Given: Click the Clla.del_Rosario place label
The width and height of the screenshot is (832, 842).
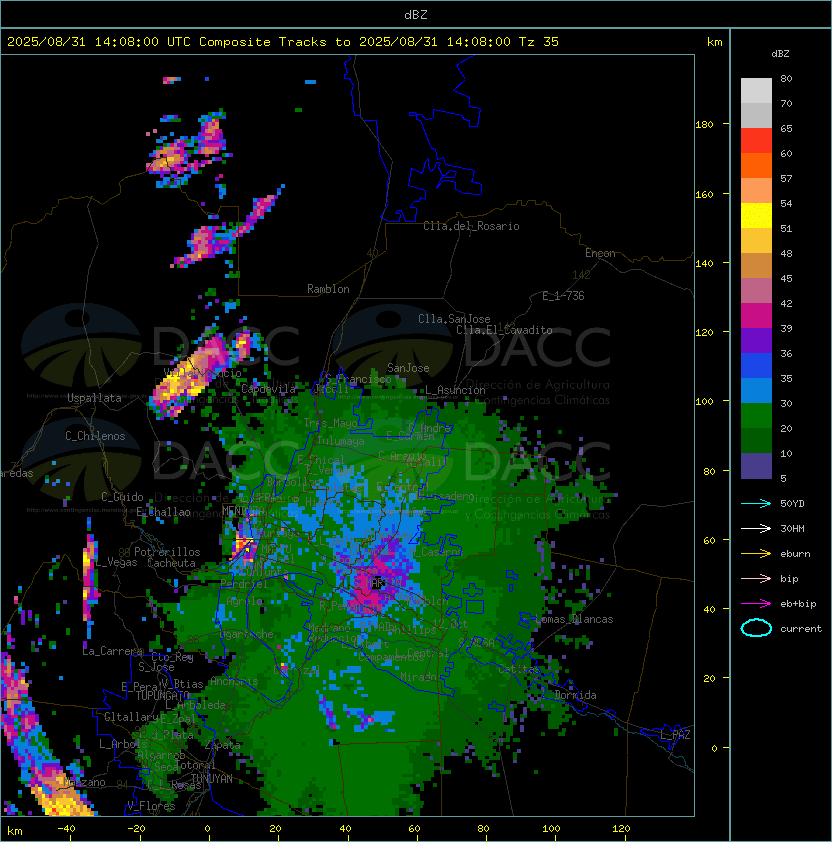Looking at the screenshot, I should pos(471,226).
